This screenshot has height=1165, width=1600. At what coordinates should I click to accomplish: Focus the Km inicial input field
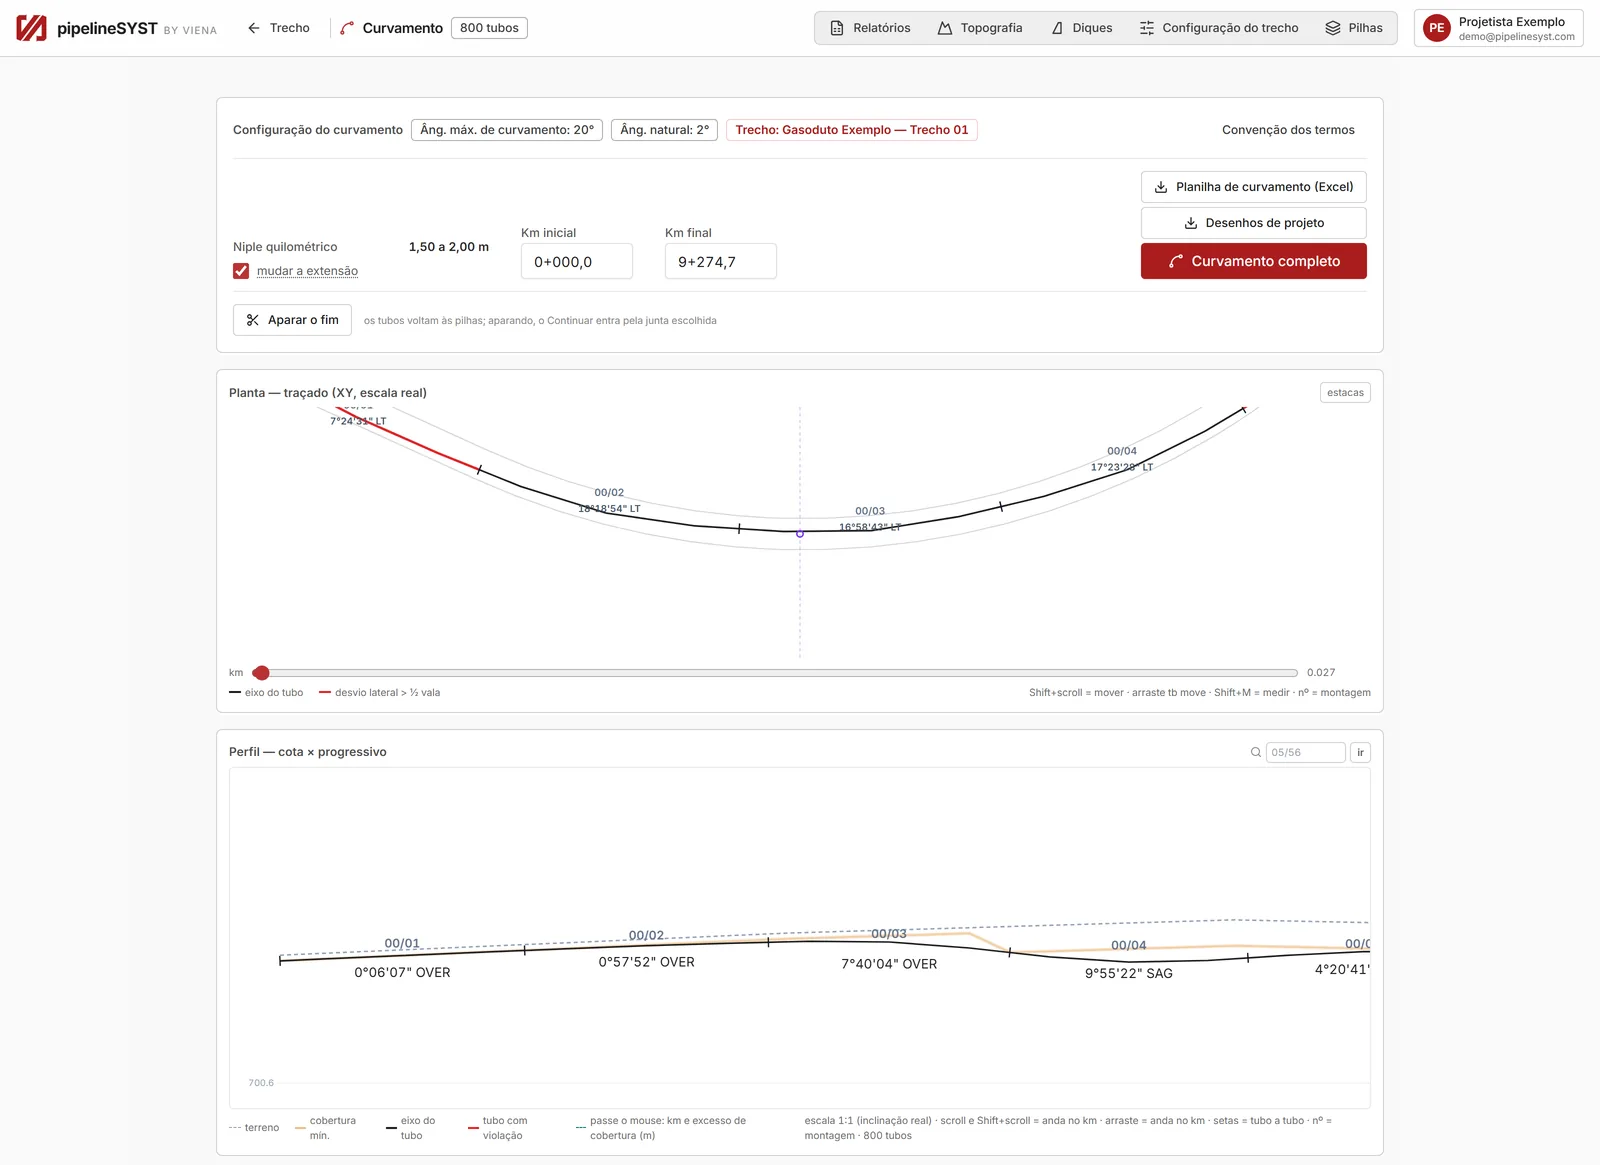tap(577, 261)
